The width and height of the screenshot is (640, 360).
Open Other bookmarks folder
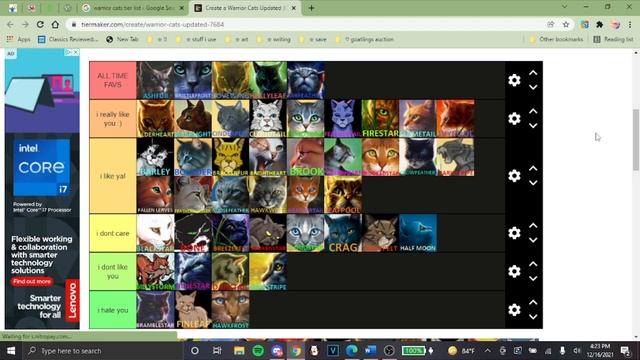coord(556,39)
